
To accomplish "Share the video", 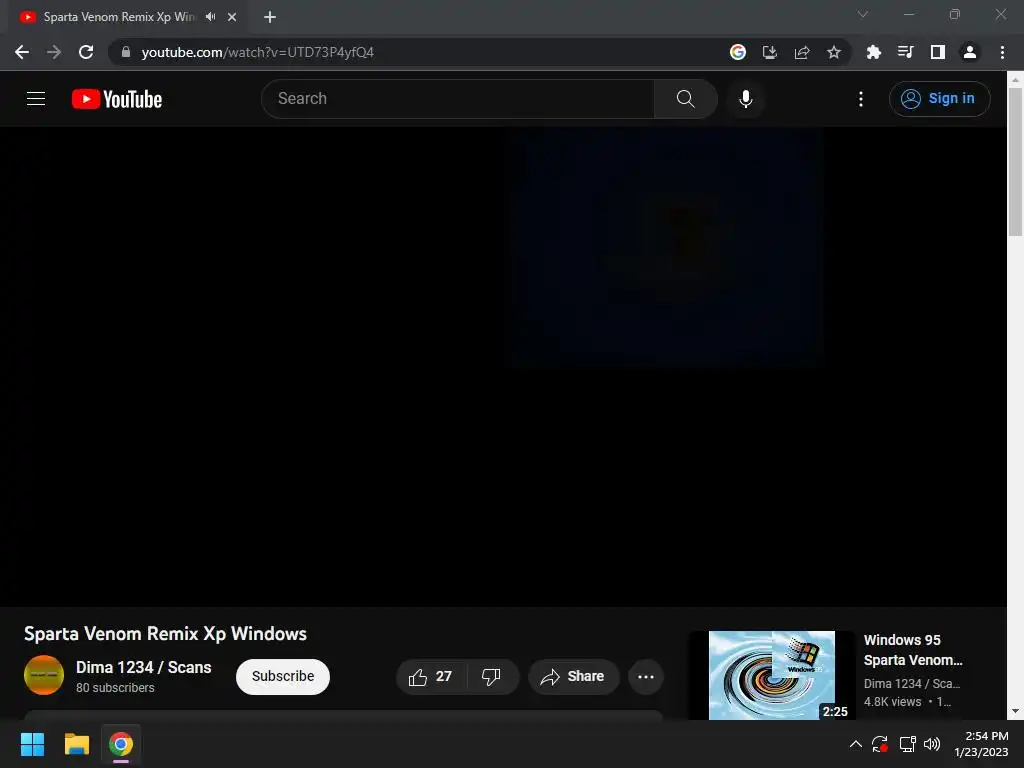I will coord(573,677).
